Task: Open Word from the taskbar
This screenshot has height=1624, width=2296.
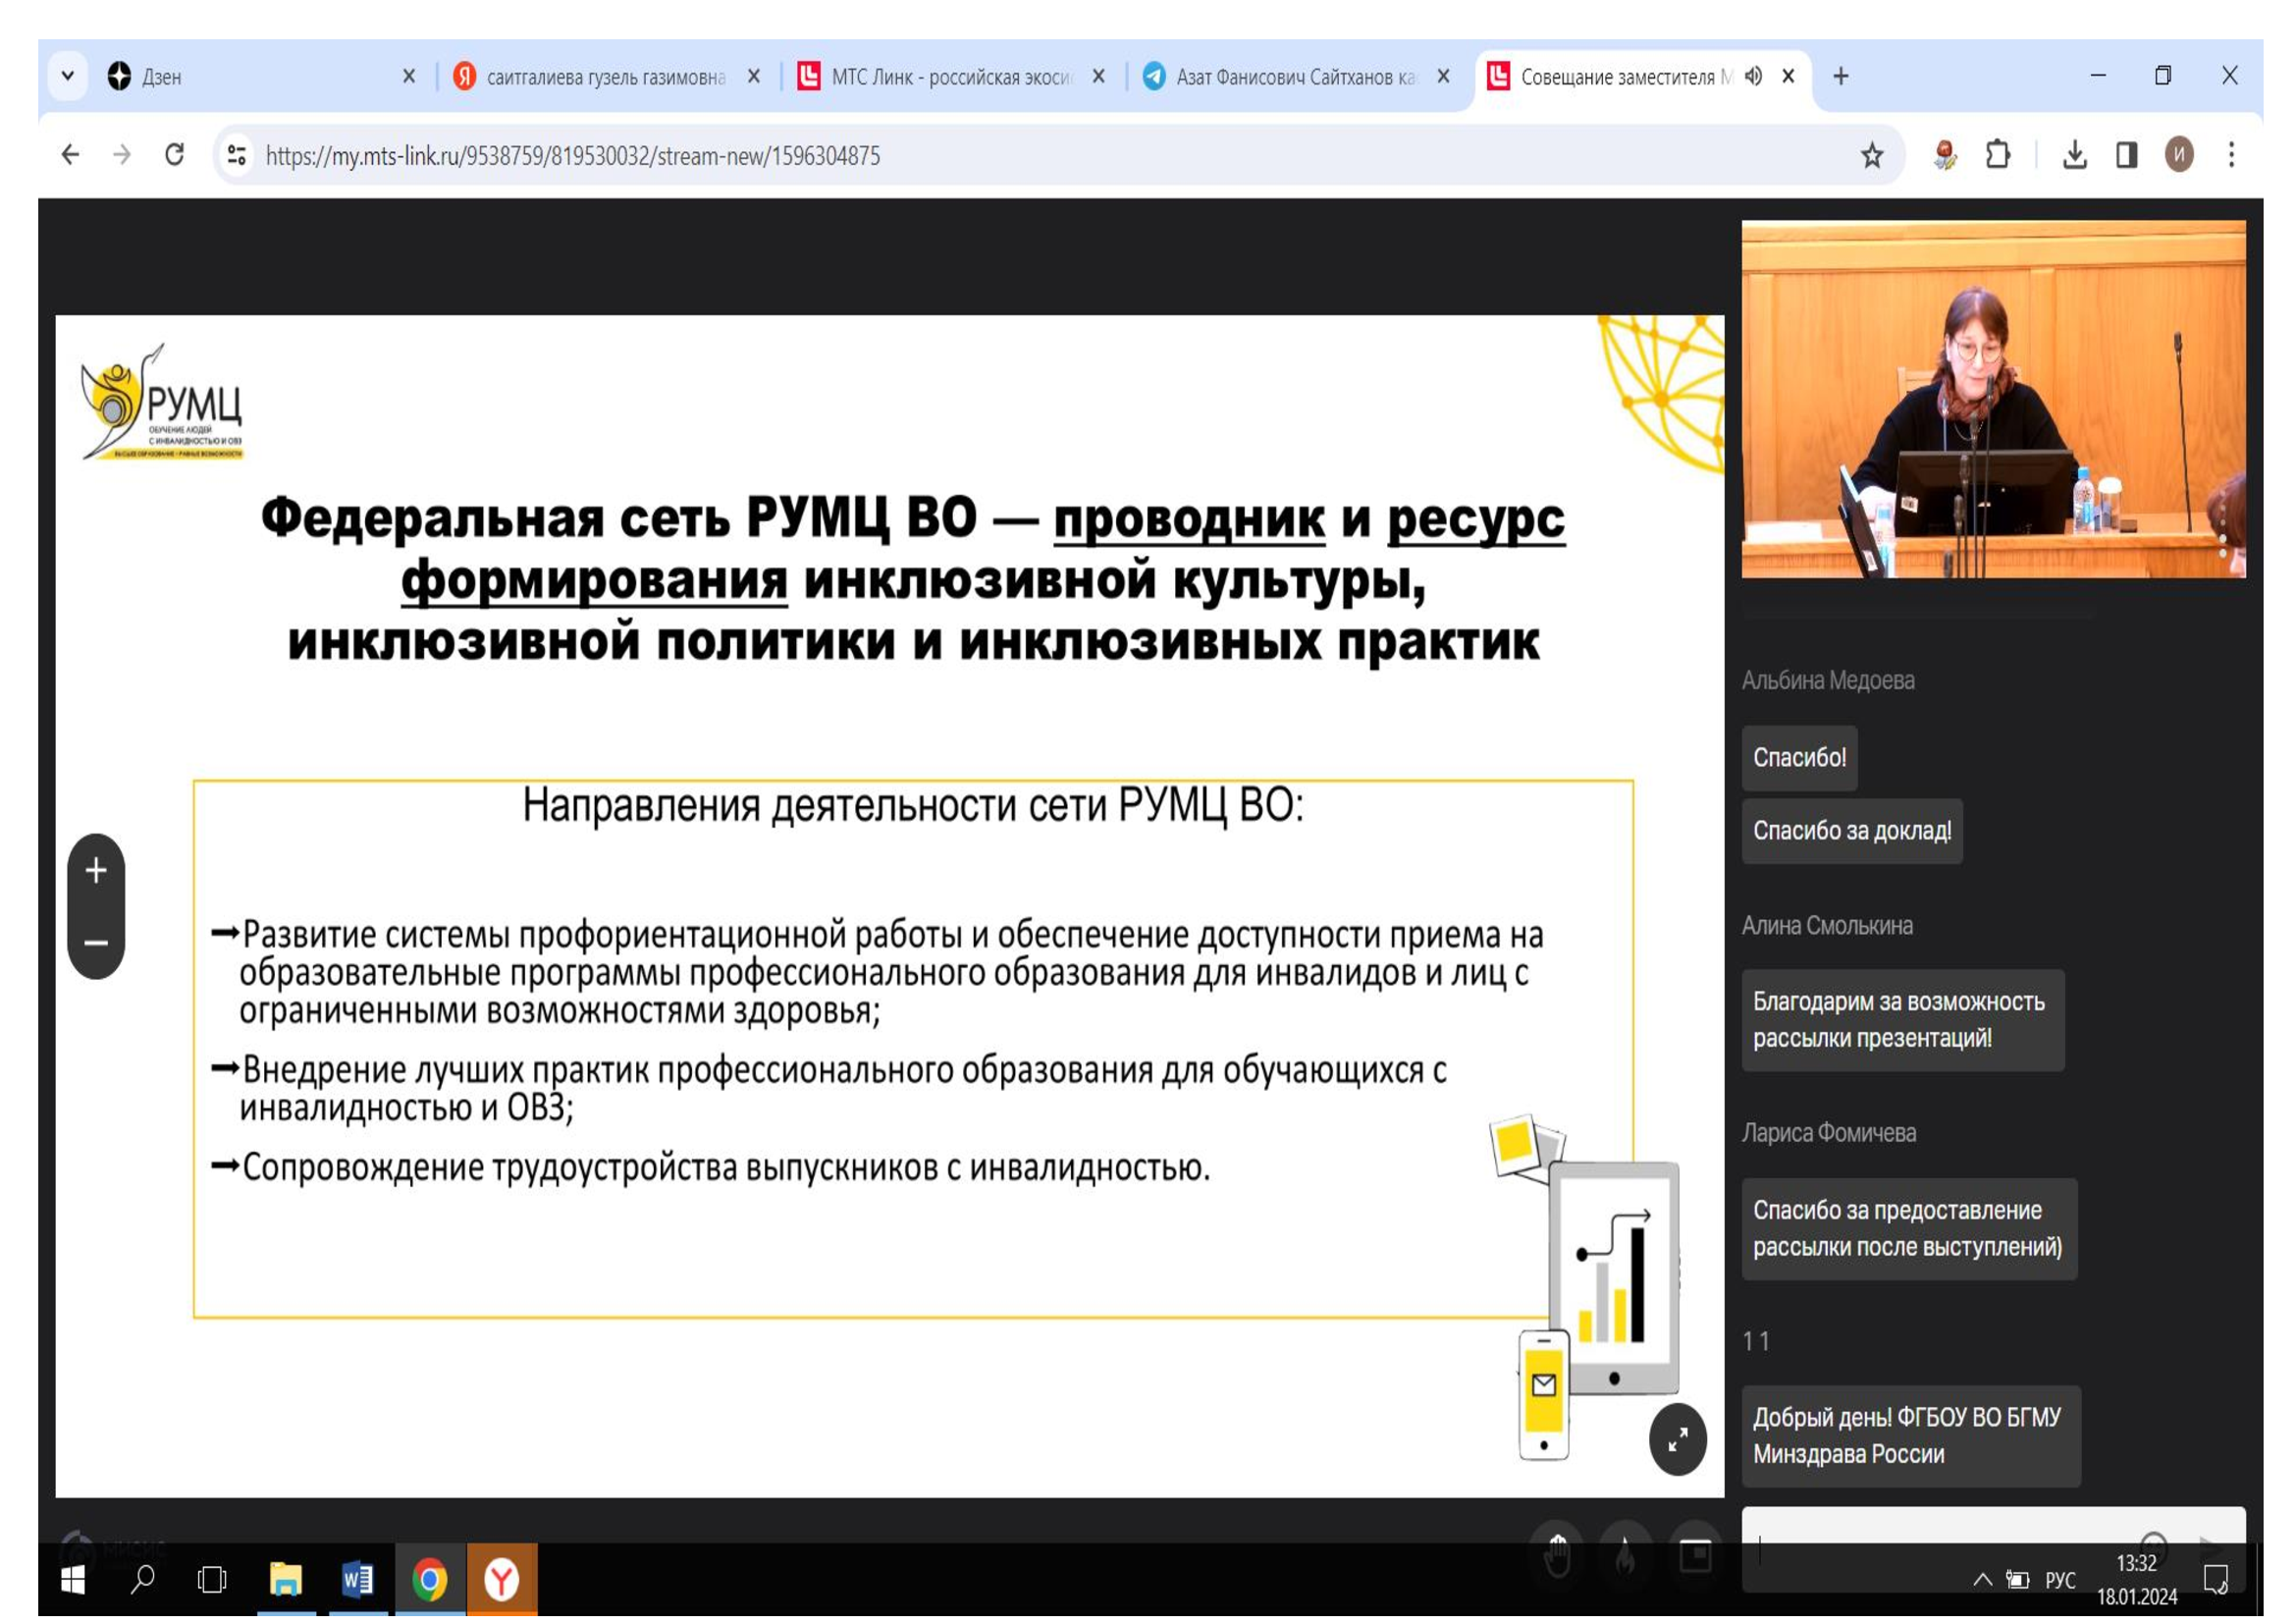Action: (357, 1579)
